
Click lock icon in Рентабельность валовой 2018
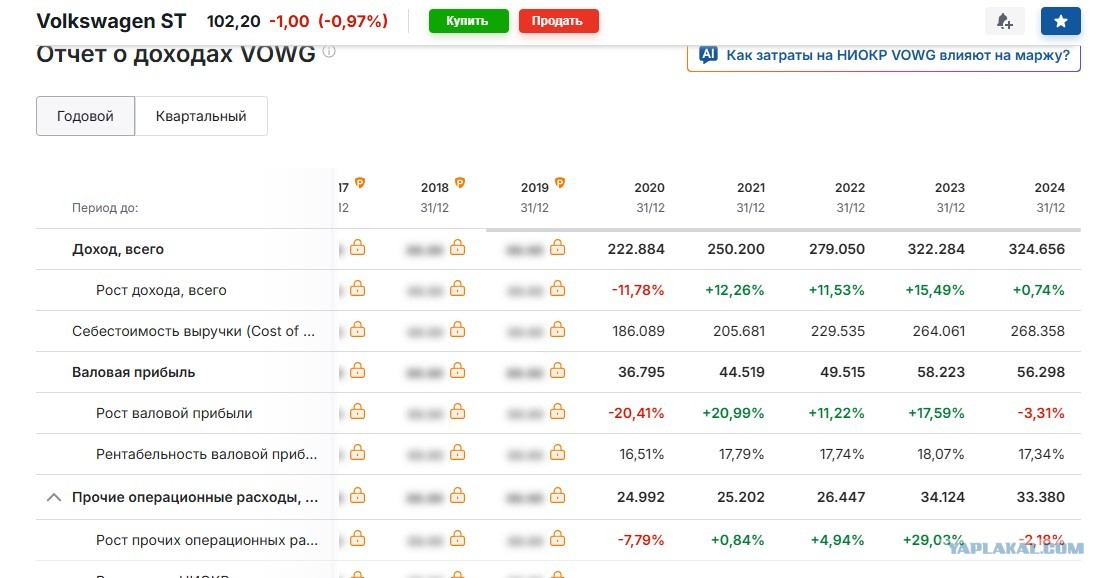coord(458,453)
